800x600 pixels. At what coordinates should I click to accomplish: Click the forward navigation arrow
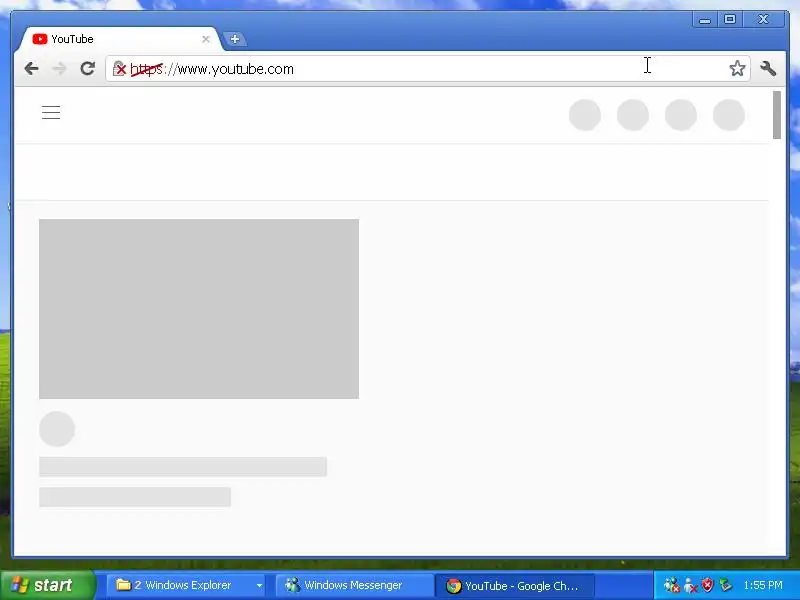click(x=60, y=68)
